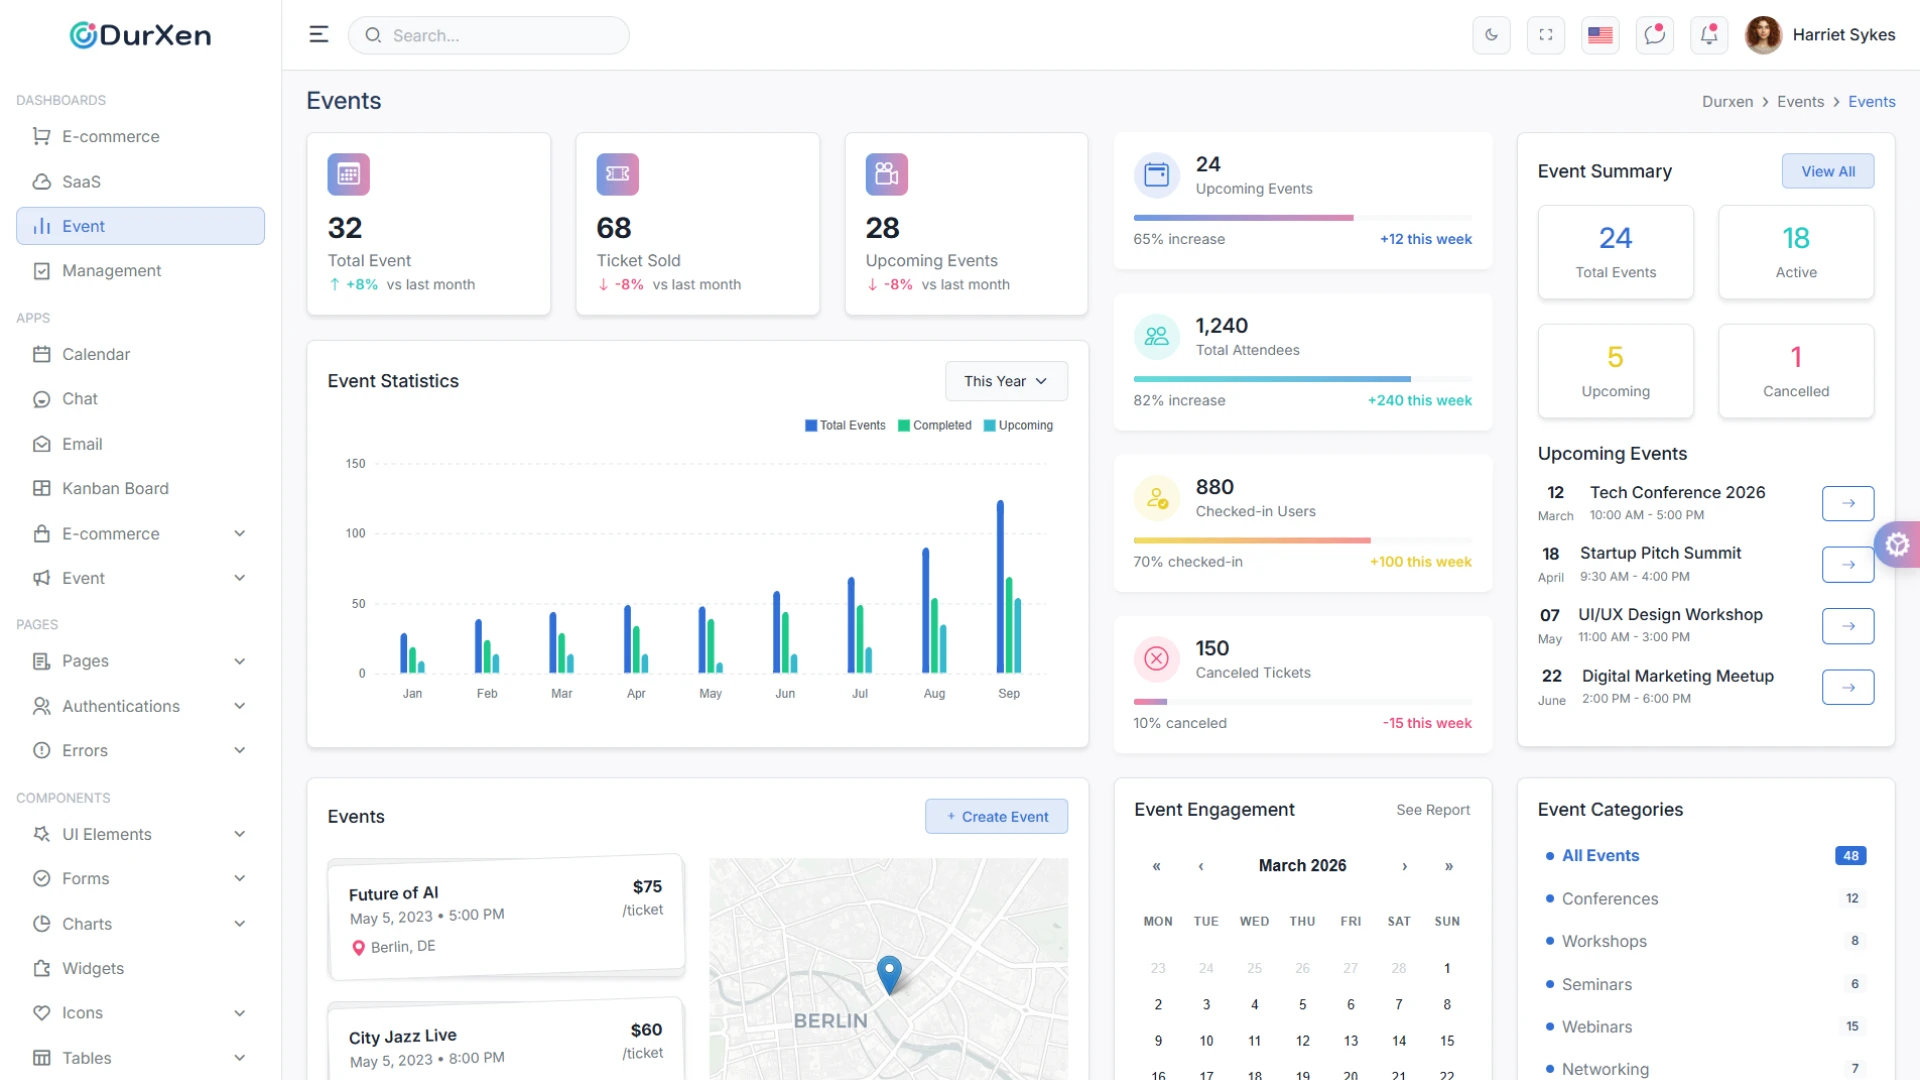Screen dimensions: 1920x1080
Task: Open the Chat app
Action: 140,399
